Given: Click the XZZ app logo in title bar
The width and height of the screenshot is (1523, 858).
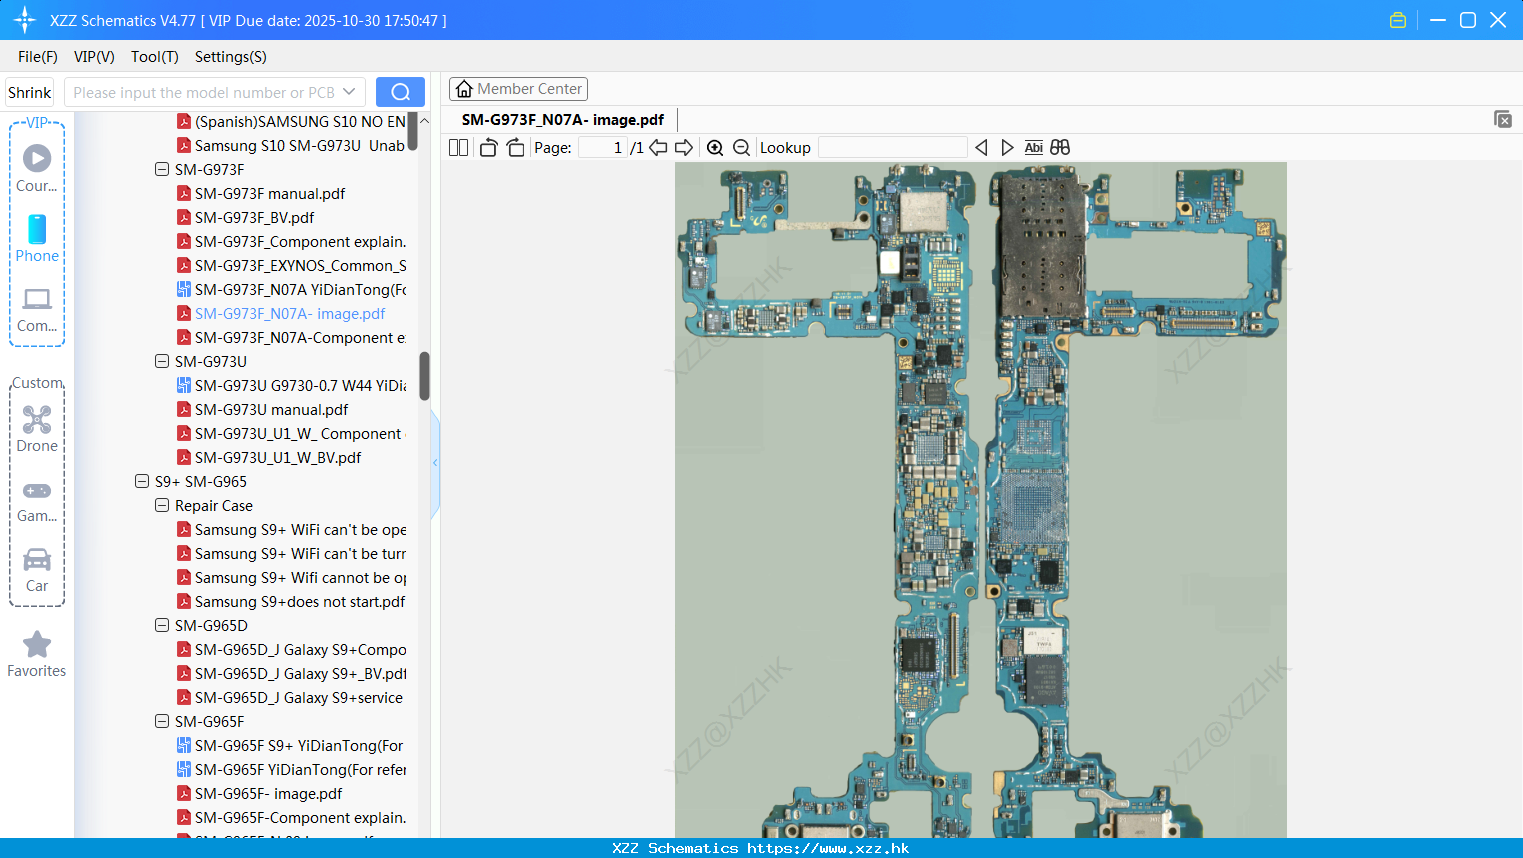Looking at the screenshot, I should click(25, 20).
